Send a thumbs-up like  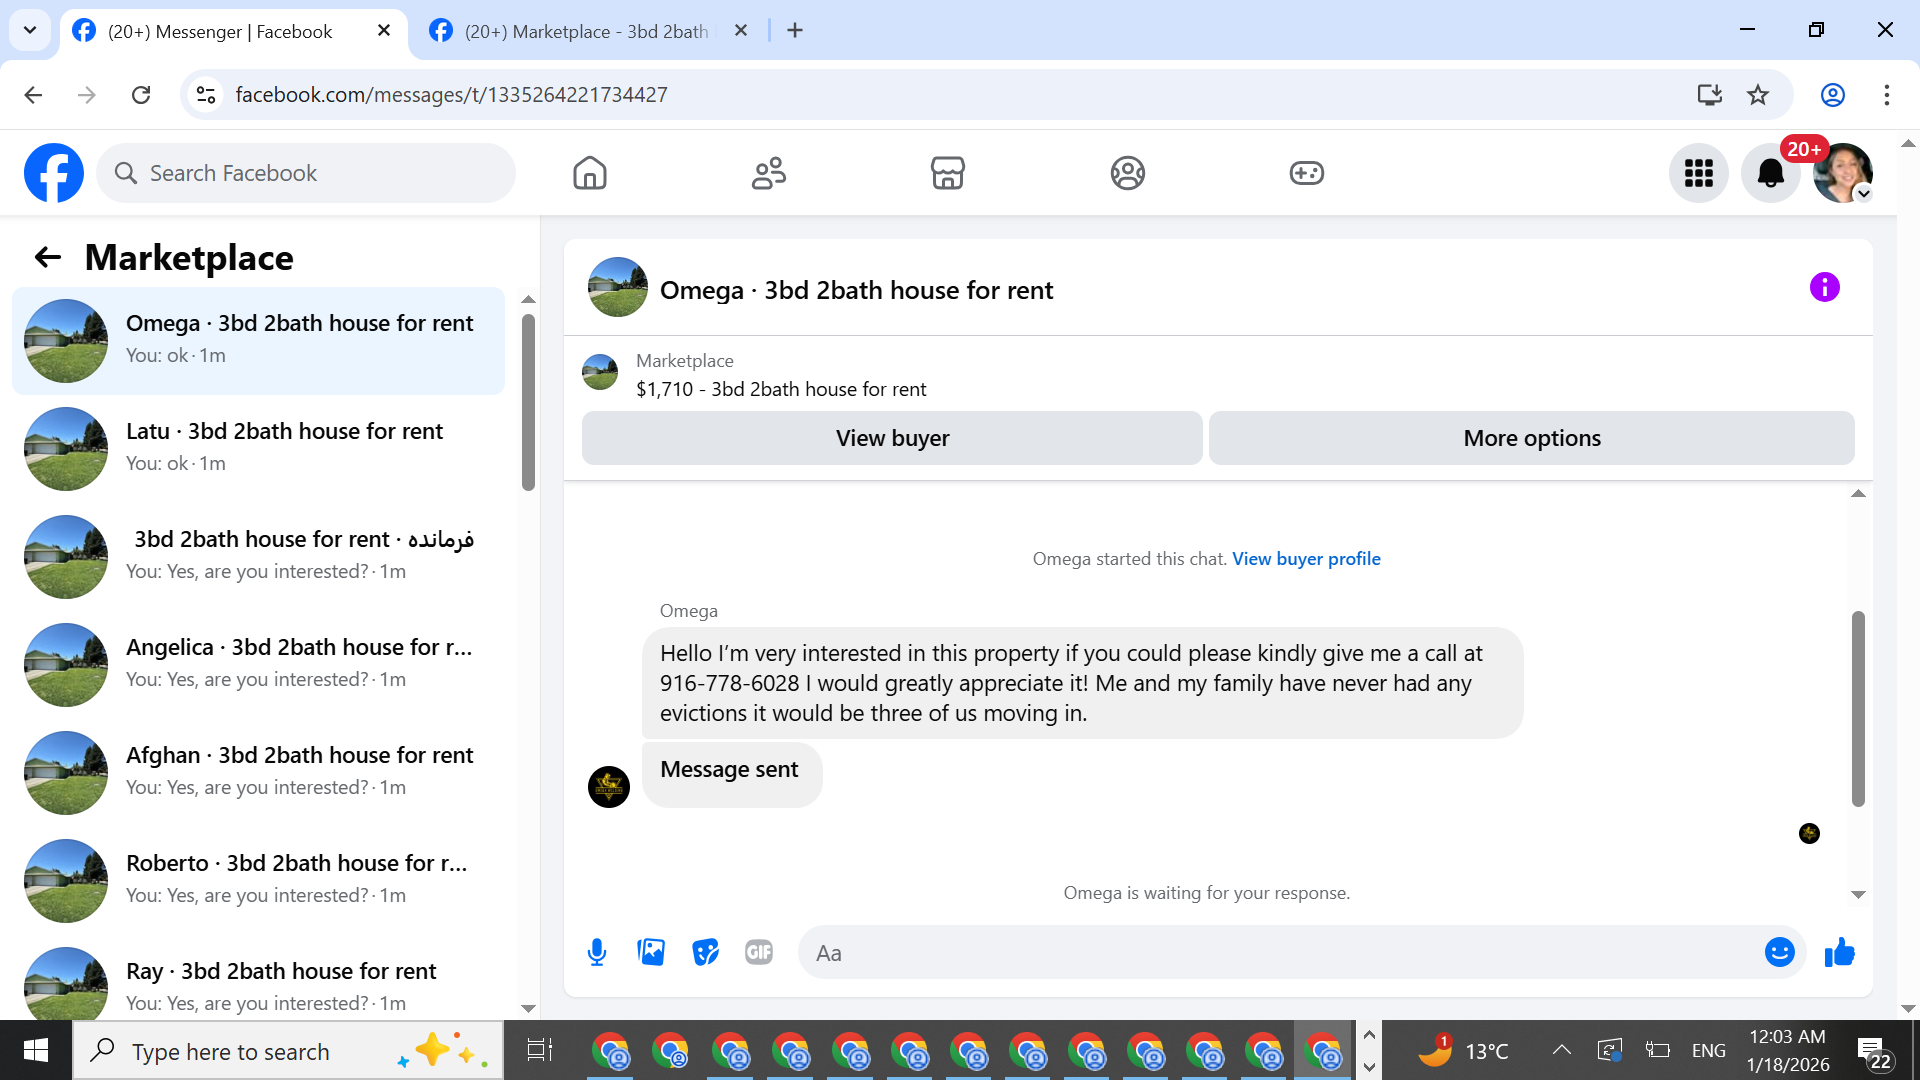point(1839,952)
